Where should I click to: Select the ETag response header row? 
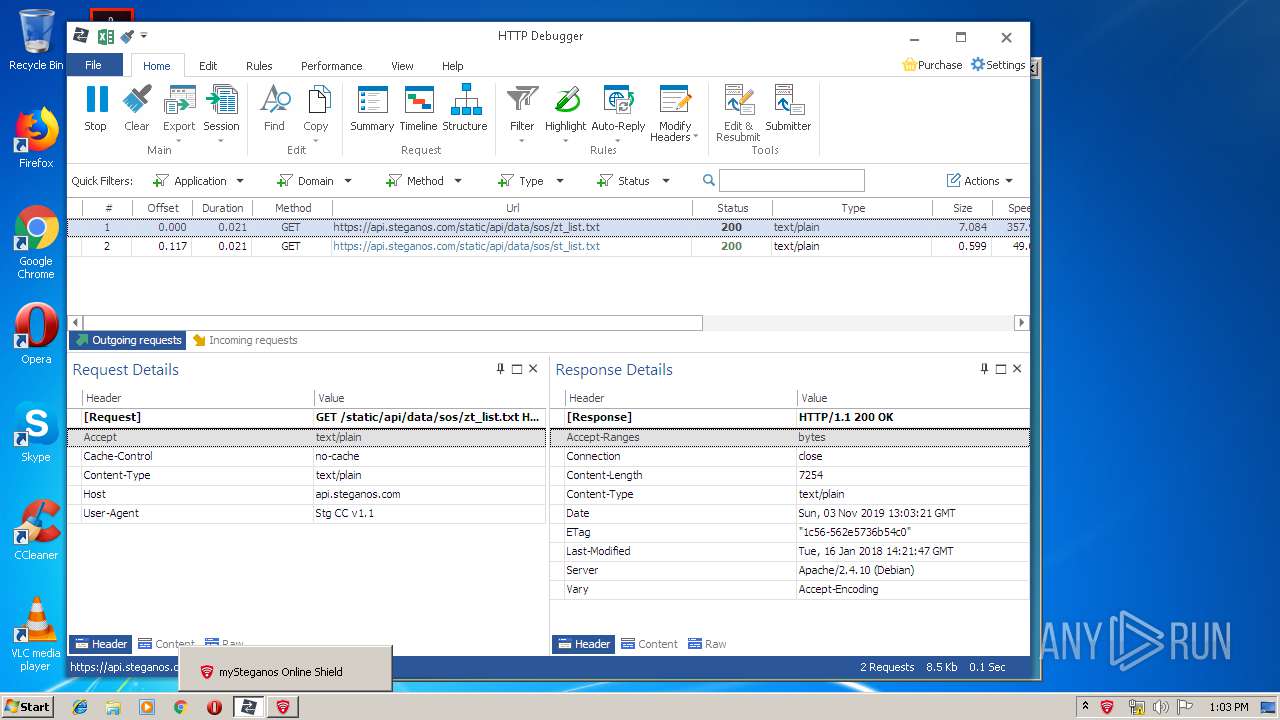coord(790,532)
